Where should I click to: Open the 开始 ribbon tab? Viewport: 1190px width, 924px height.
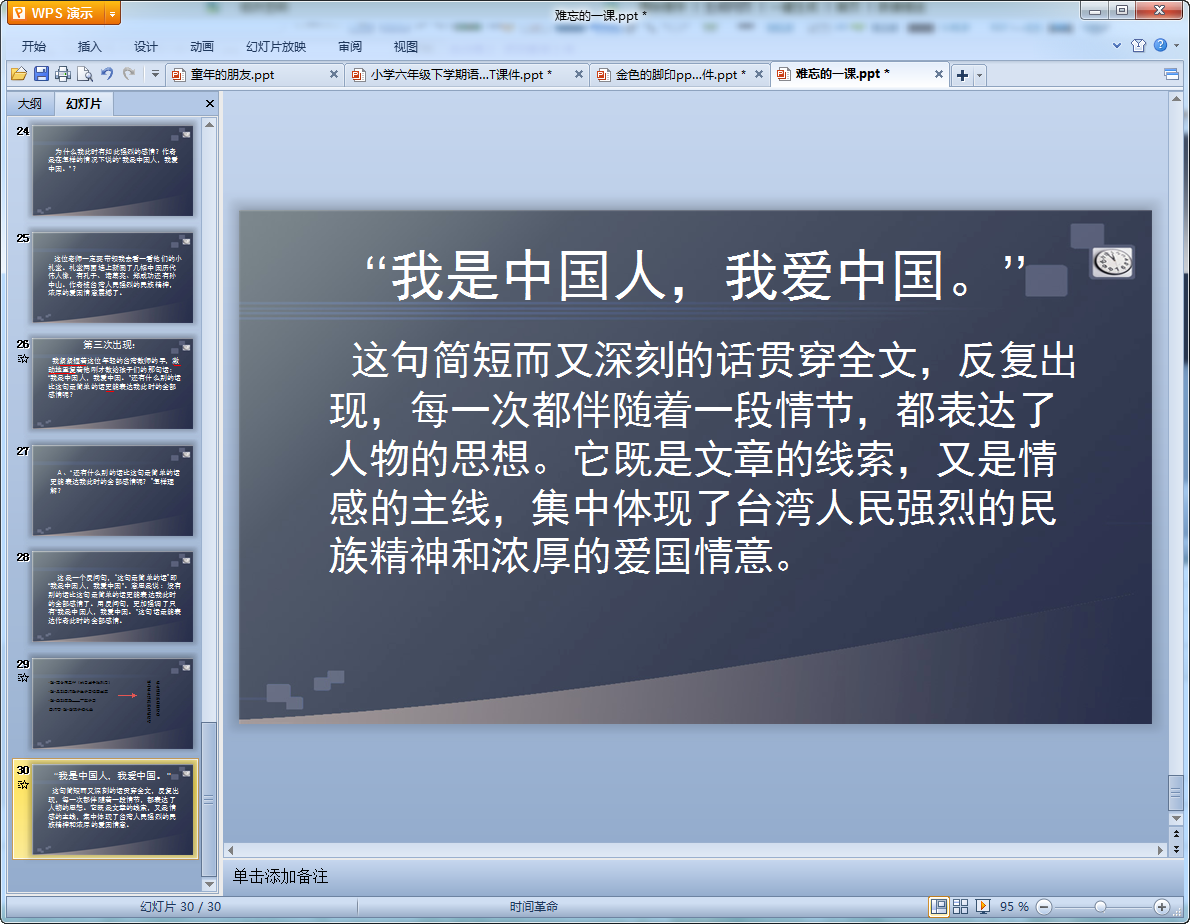[33, 46]
